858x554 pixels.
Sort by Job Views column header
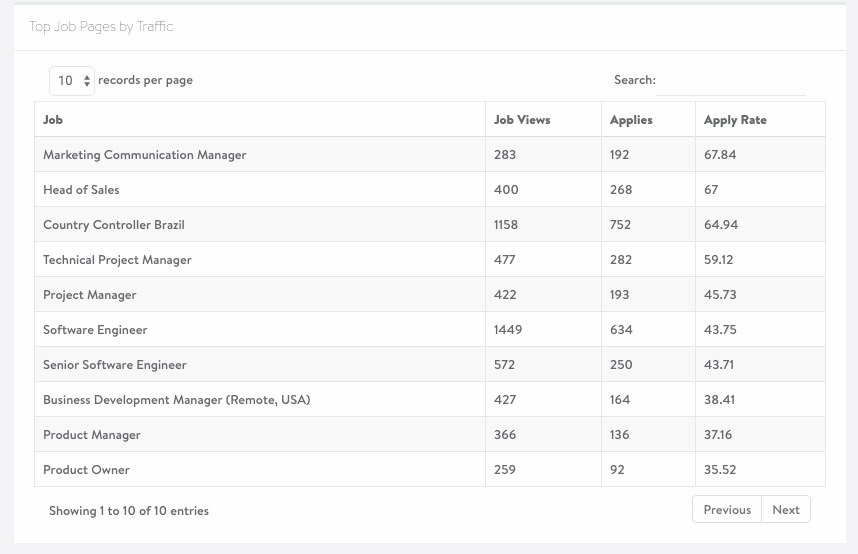click(543, 119)
